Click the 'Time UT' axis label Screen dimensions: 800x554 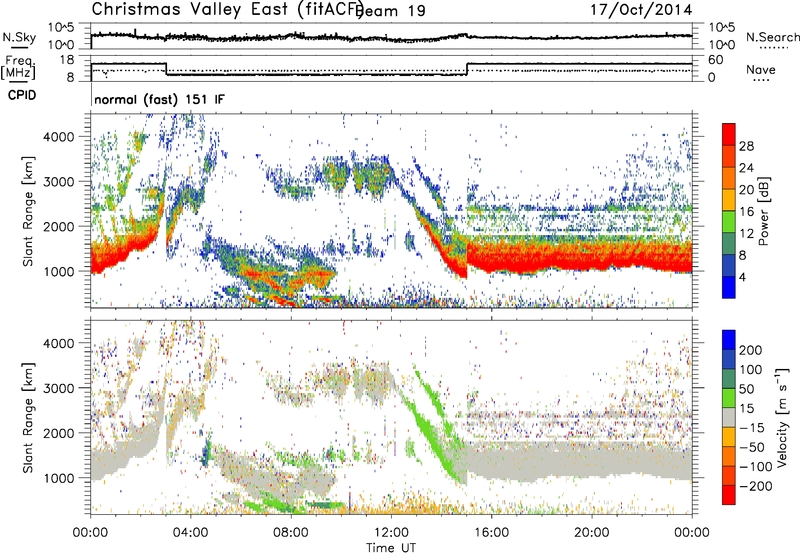pos(391,548)
